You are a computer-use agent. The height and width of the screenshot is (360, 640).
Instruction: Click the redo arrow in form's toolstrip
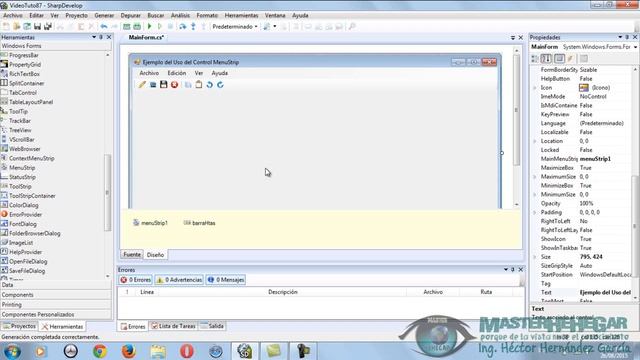pos(220,84)
